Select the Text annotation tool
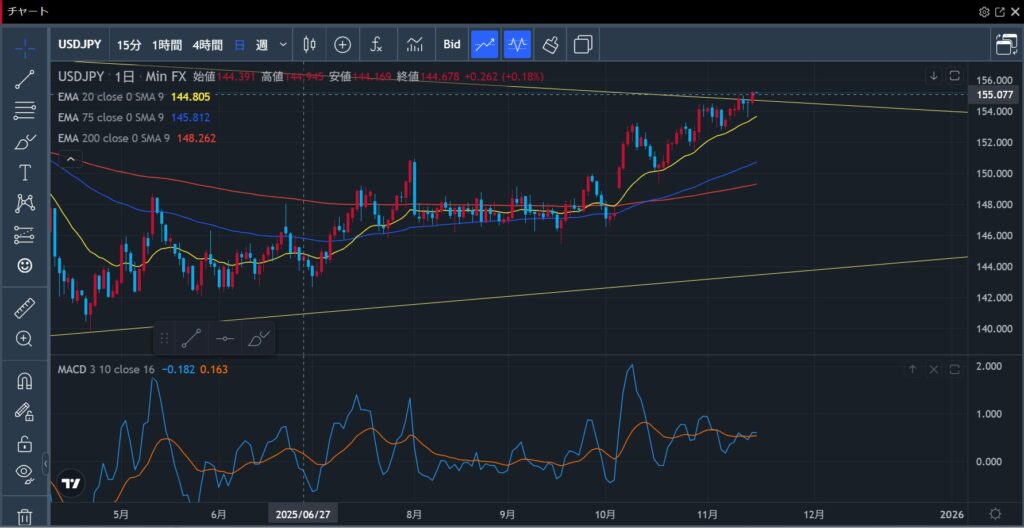Viewport: 1024px width, 528px height. coord(25,173)
